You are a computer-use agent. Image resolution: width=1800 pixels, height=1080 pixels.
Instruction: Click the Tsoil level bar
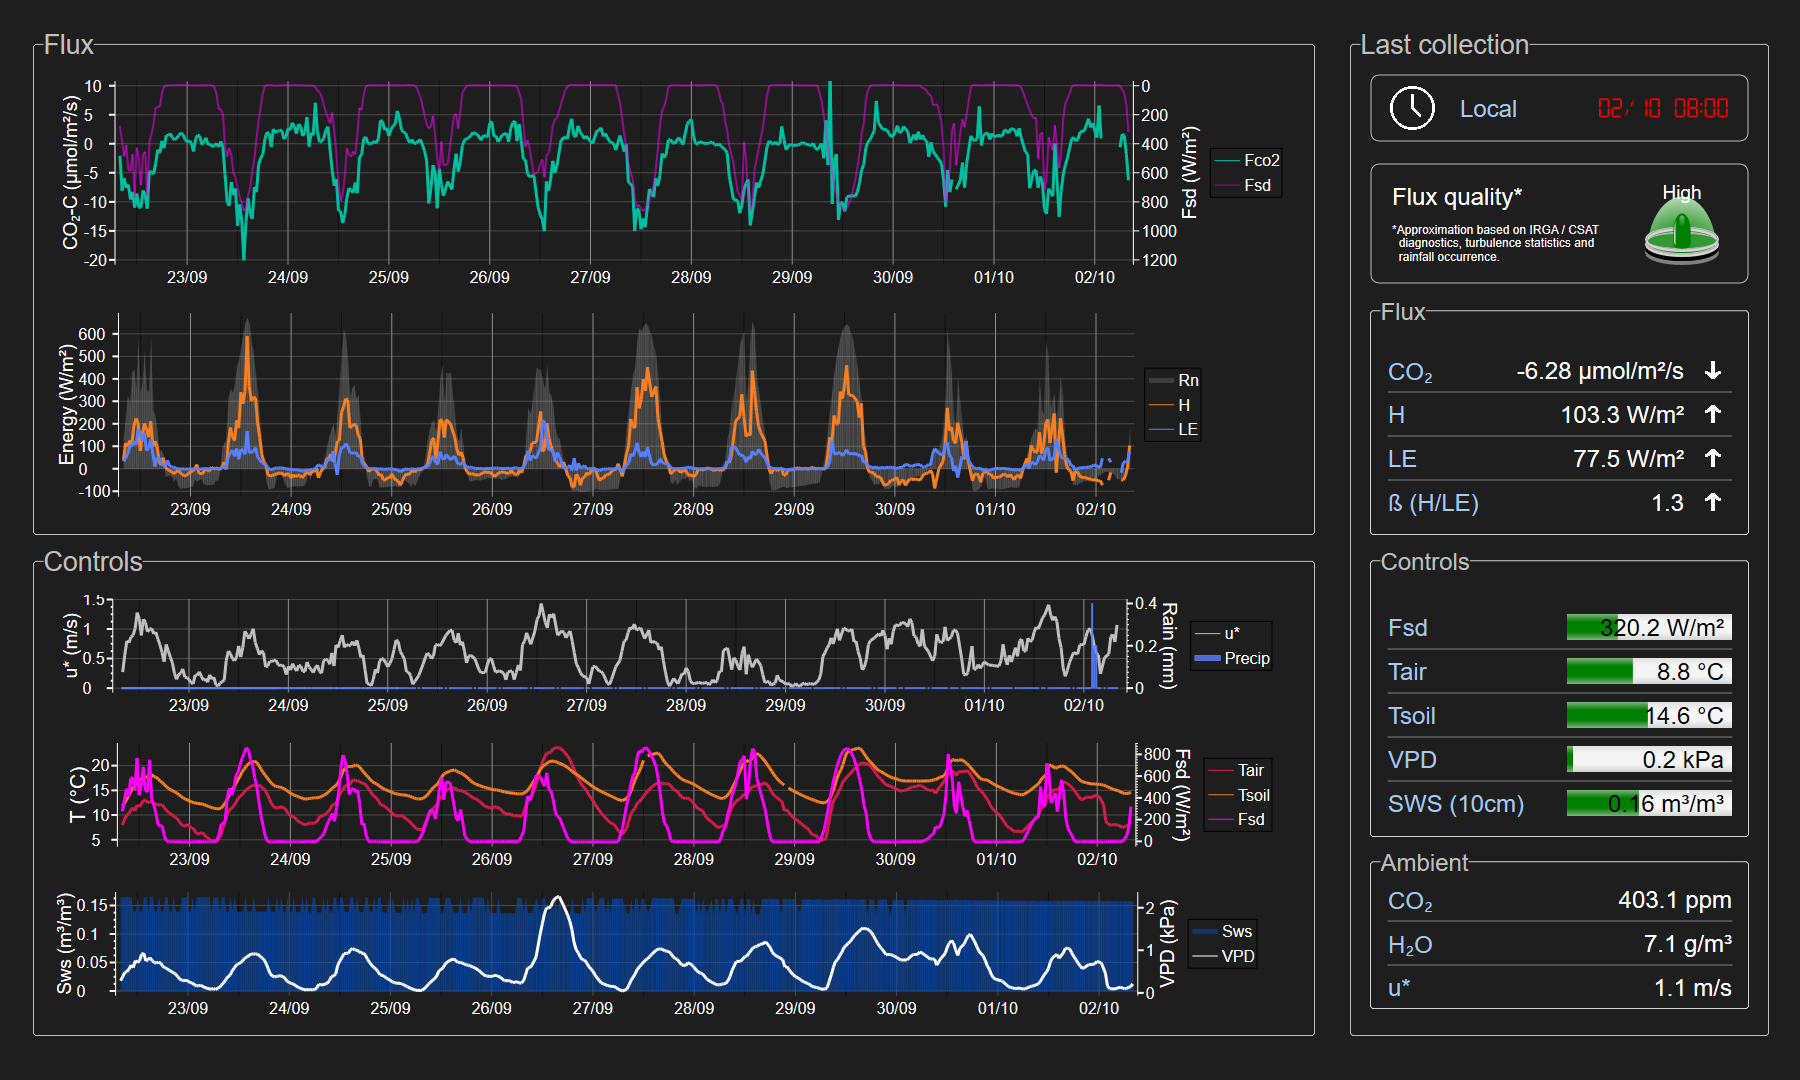coord(1648,715)
